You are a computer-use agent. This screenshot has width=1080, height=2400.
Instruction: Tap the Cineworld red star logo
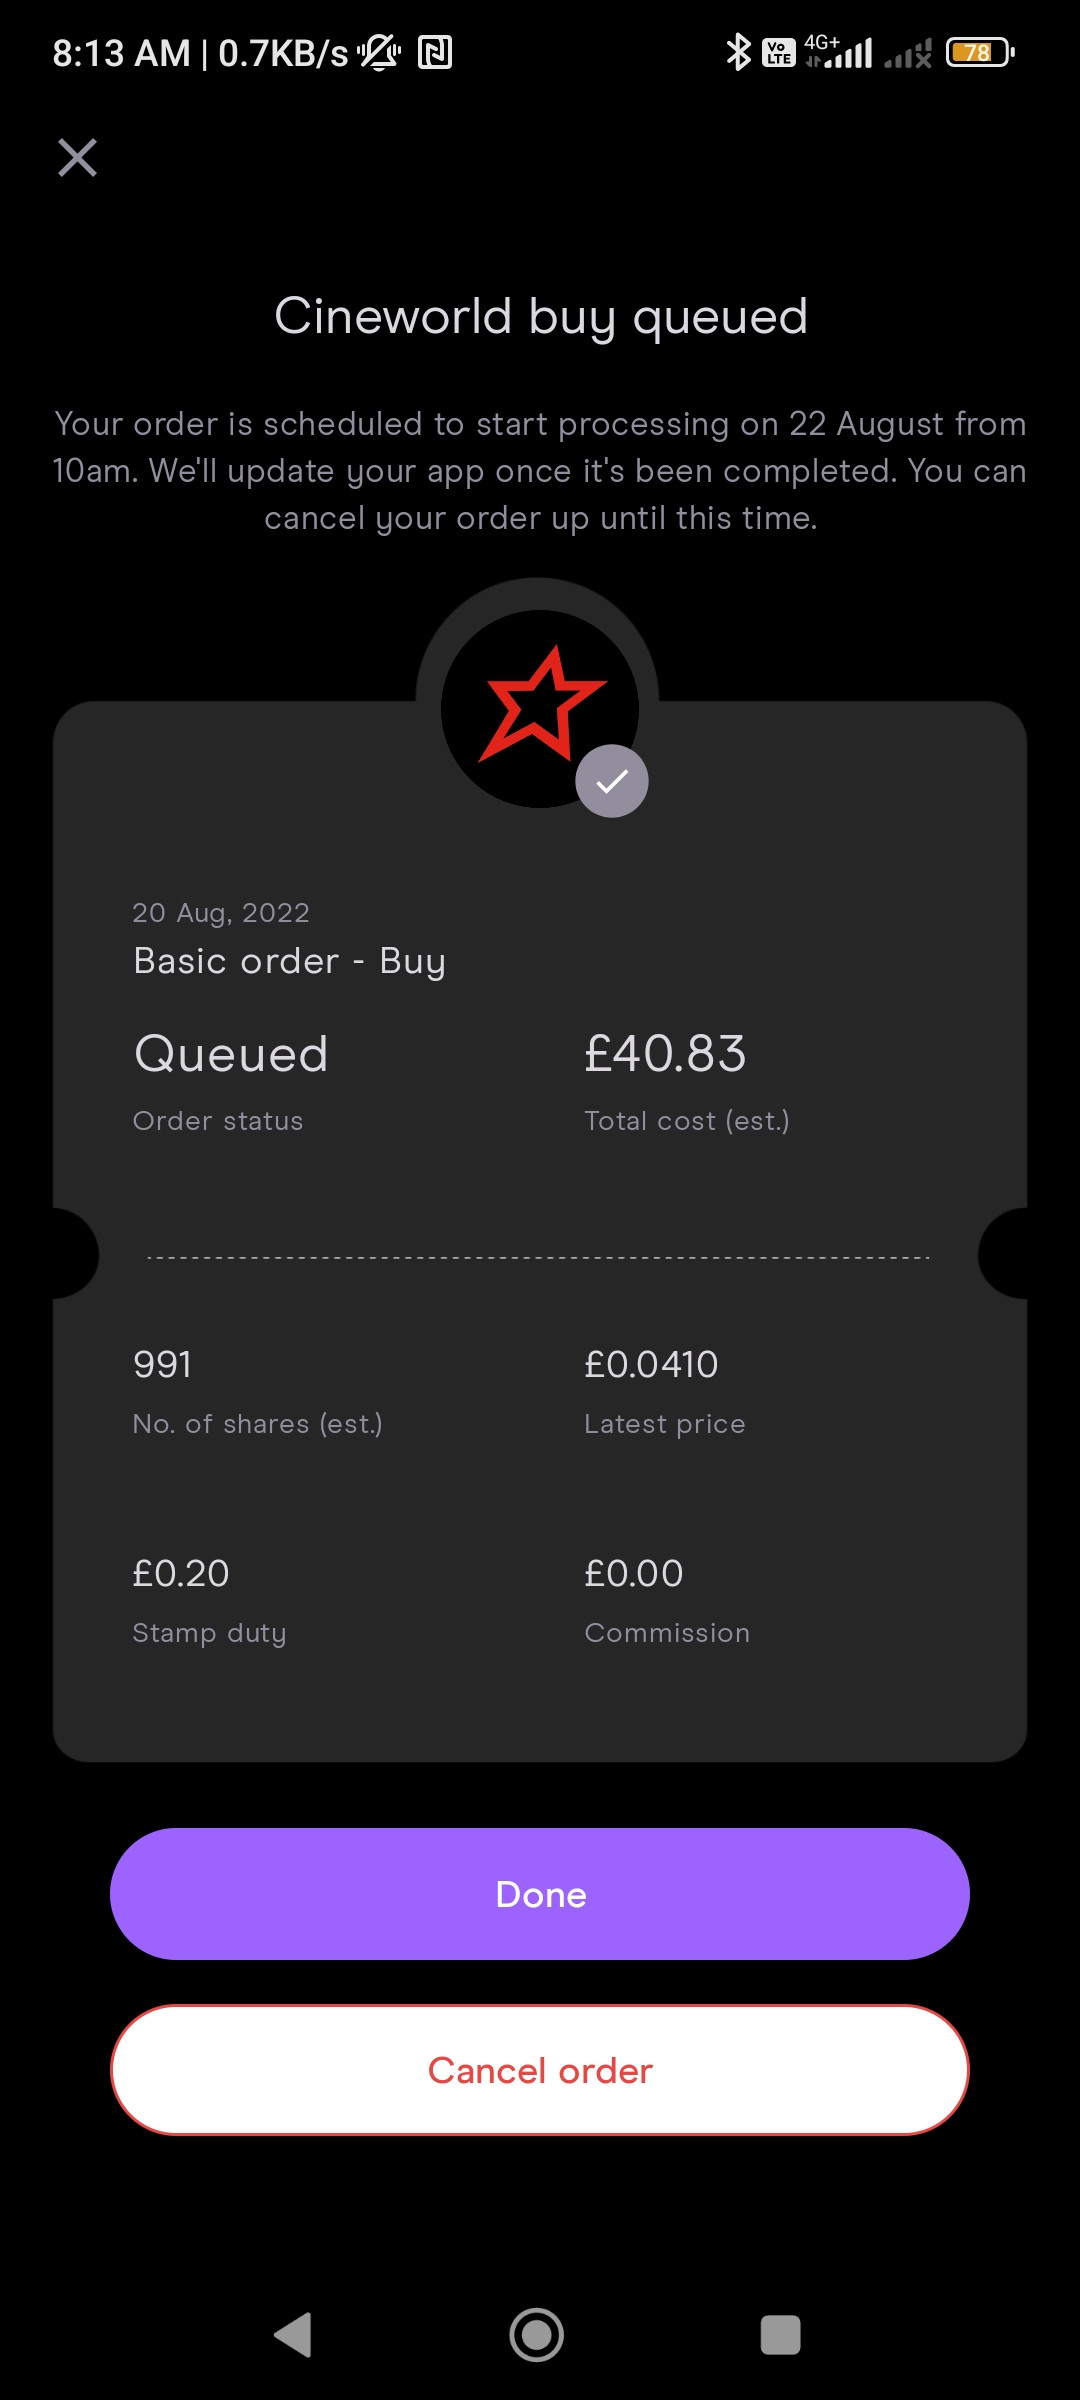pos(540,708)
